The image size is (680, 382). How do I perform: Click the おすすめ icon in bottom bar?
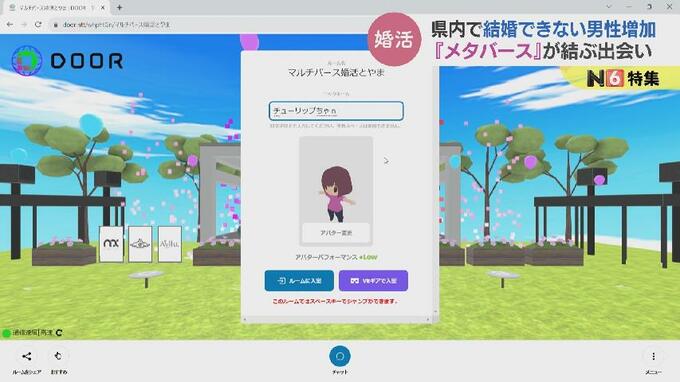(x=58, y=356)
